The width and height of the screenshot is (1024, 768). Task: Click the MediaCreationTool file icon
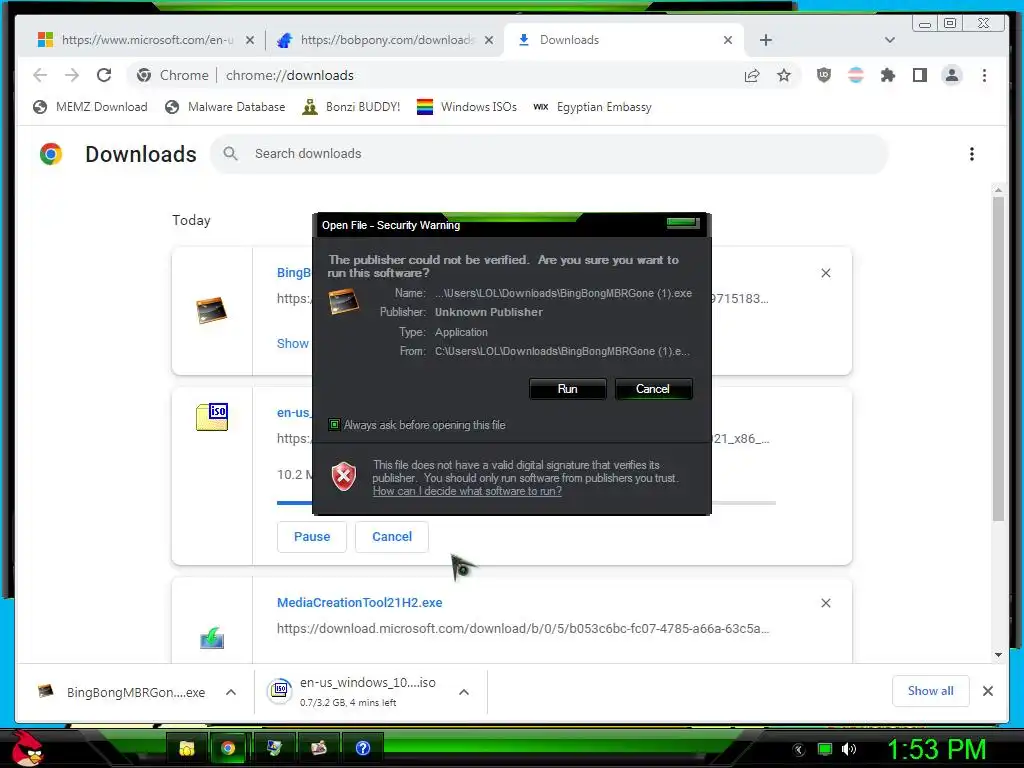coord(212,637)
